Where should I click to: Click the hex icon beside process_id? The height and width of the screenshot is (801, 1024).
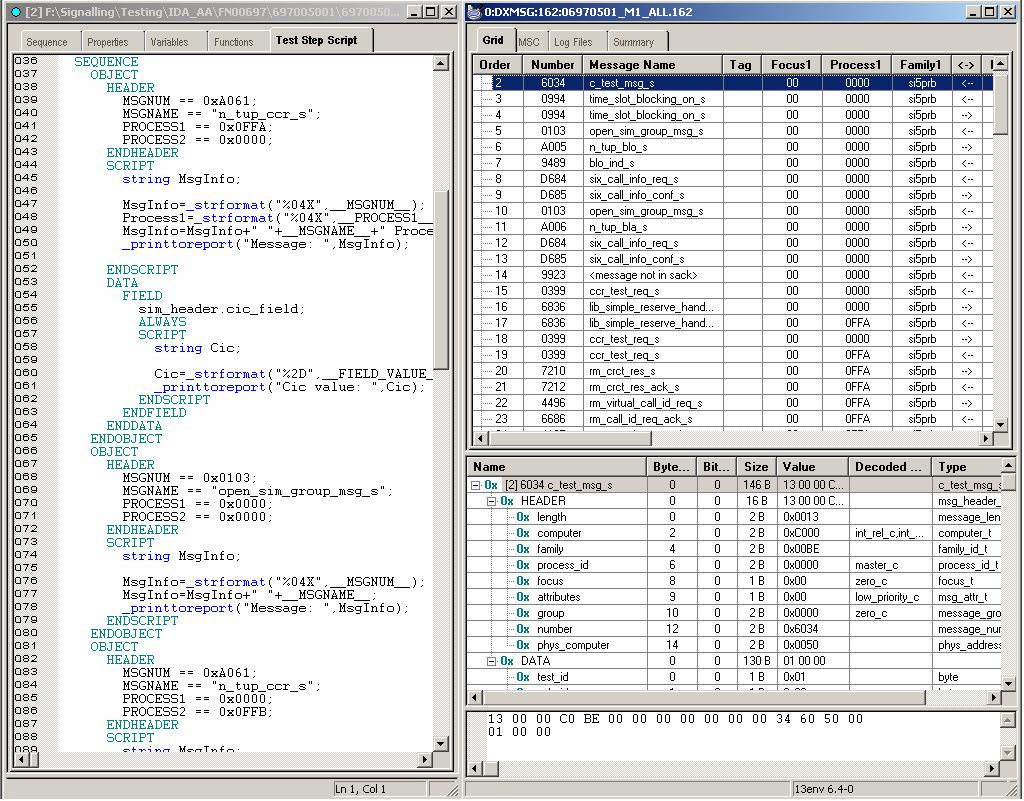pyautogui.click(x=522, y=565)
